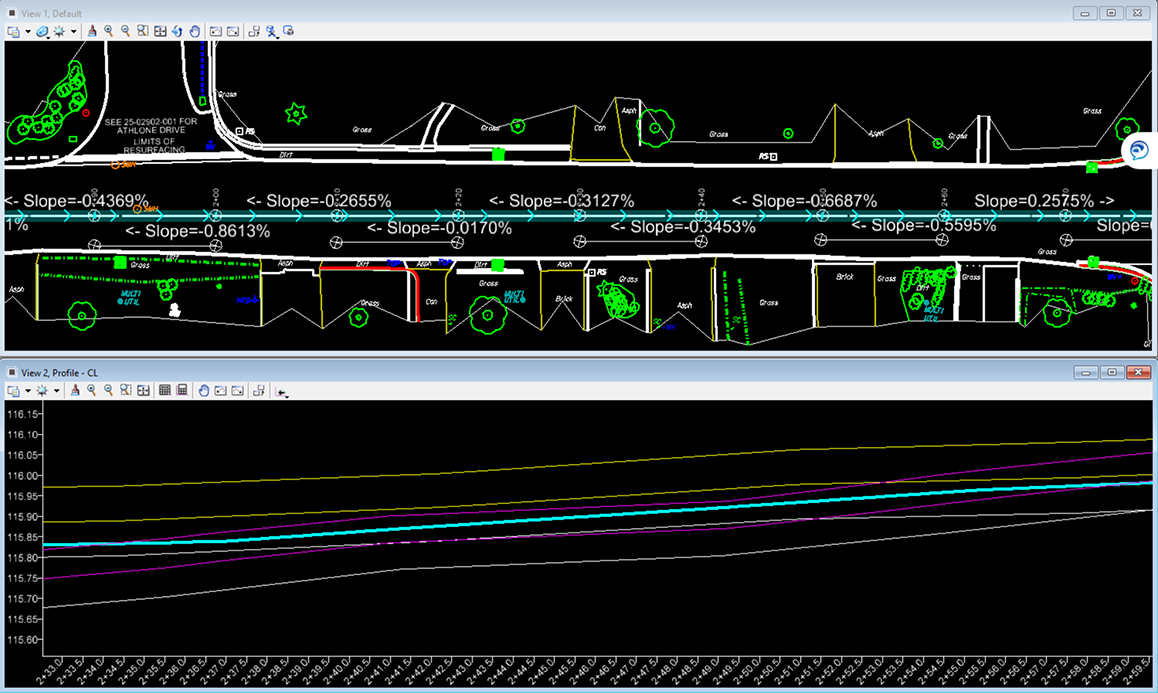Expand brightness dropdown arrow in View 1
Image resolution: width=1158 pixels, height=693 pixels.
coord(74,31)
